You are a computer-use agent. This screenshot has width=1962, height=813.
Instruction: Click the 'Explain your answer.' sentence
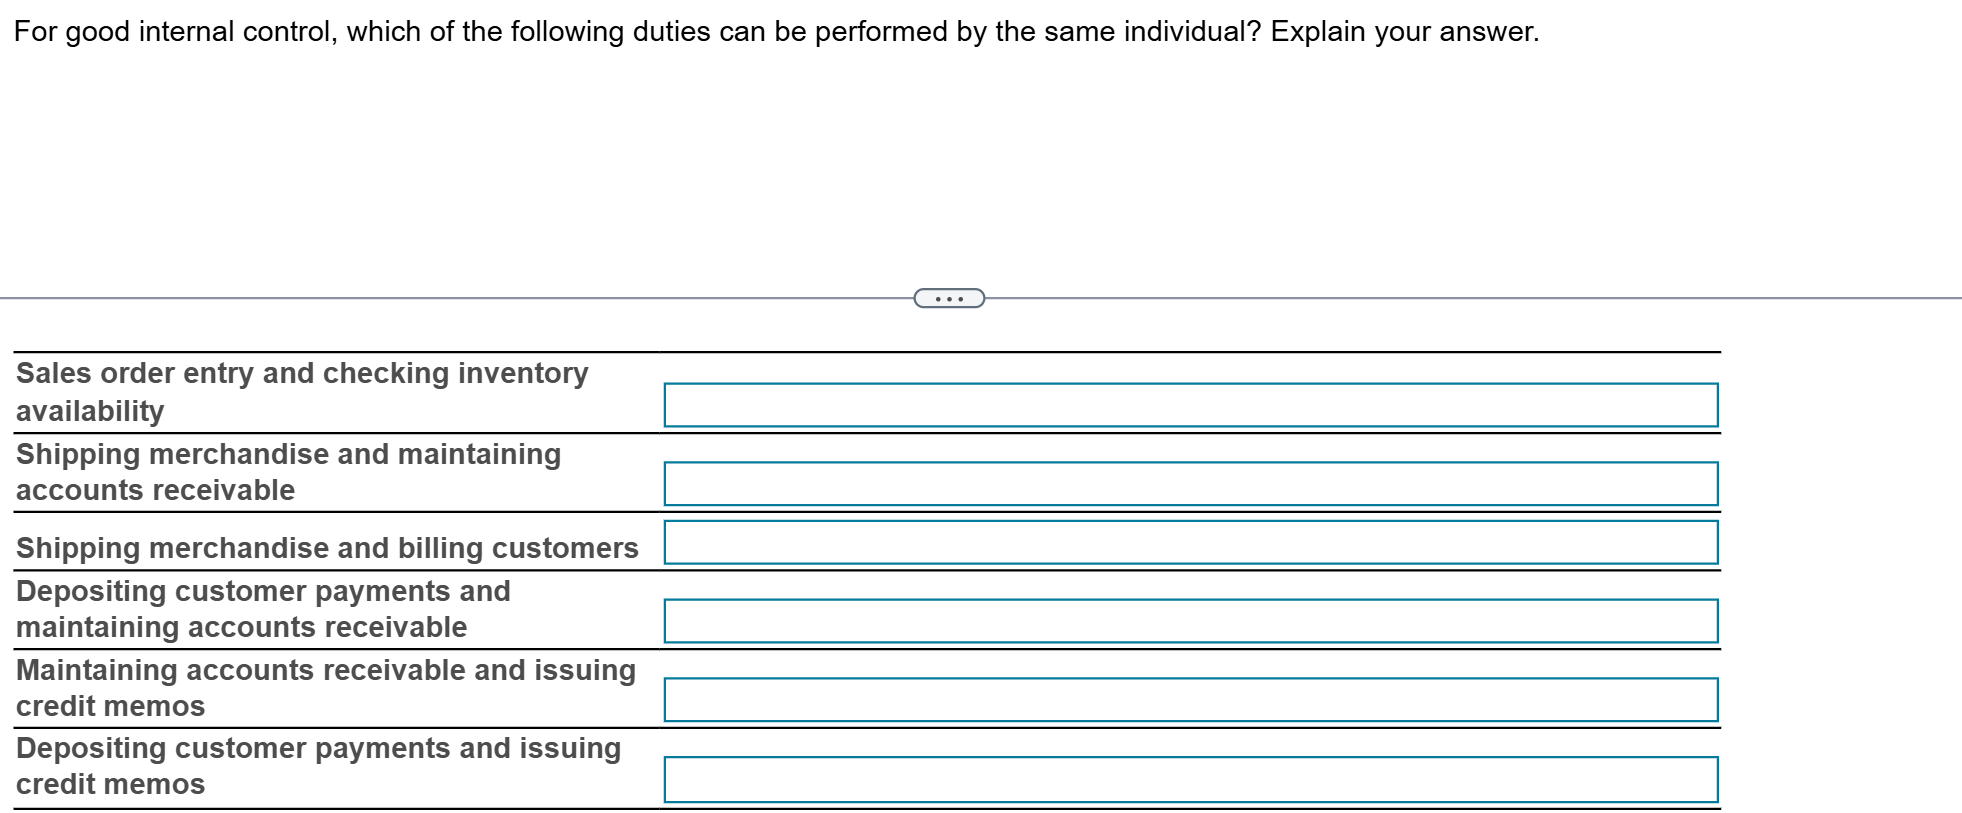coord(1405,32)
